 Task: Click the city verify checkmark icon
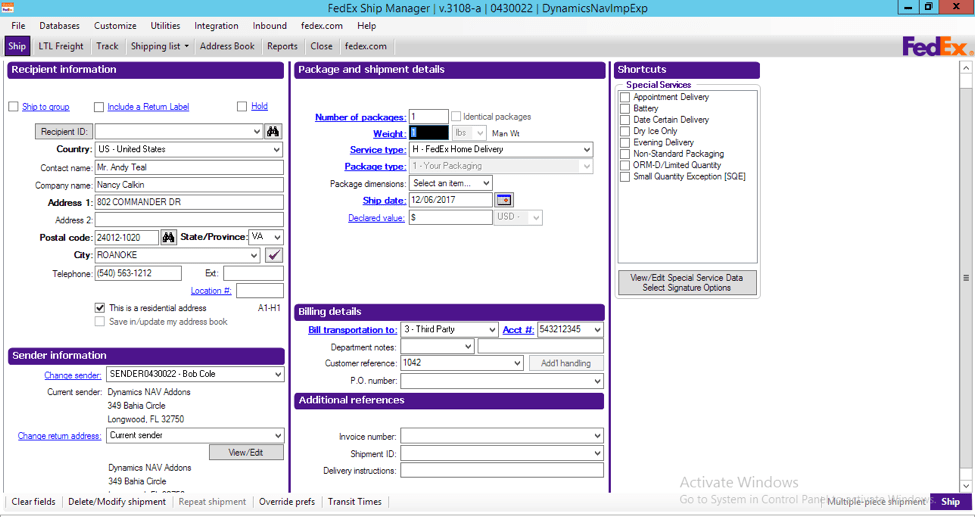pyautogui.click(x=274, y=255)
